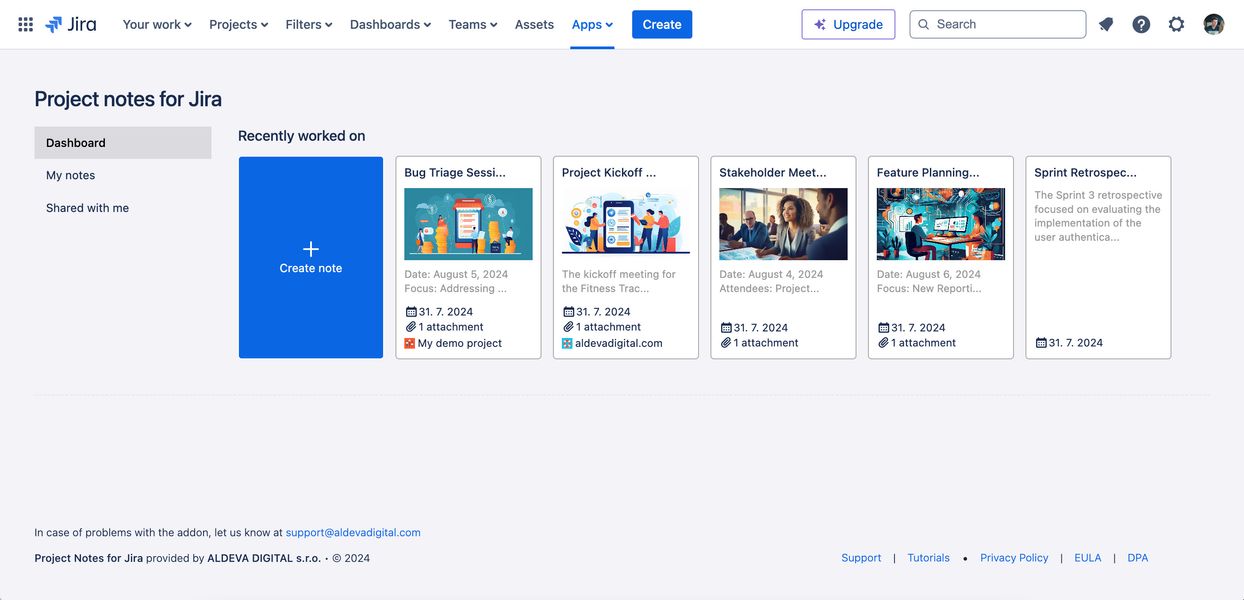Screen dimensions: 1244x600
Task: Click the Feature Planning... title
Action: click(928, 172)
